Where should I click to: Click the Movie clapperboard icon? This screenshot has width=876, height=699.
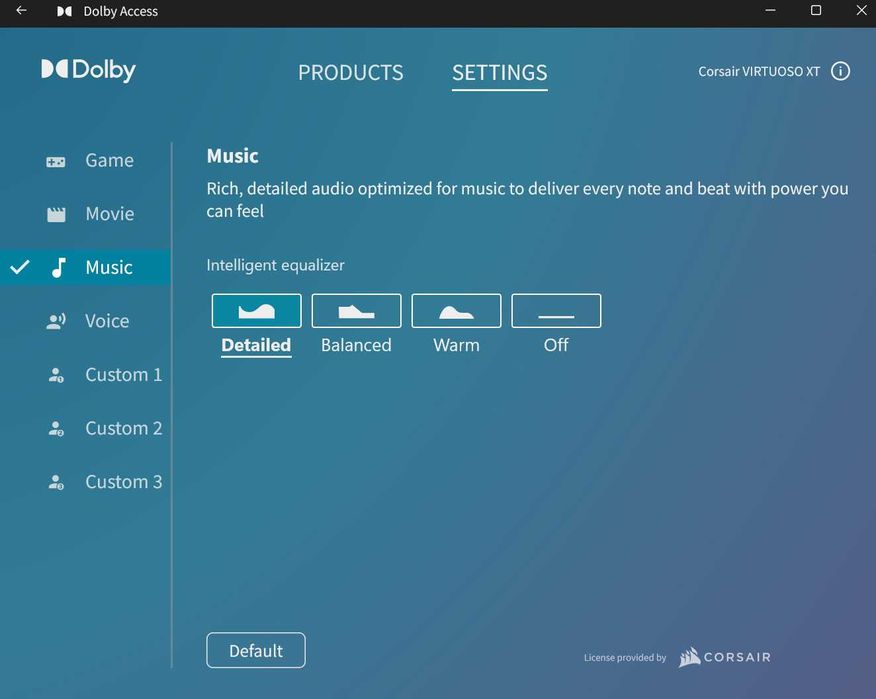pos(56,214)
